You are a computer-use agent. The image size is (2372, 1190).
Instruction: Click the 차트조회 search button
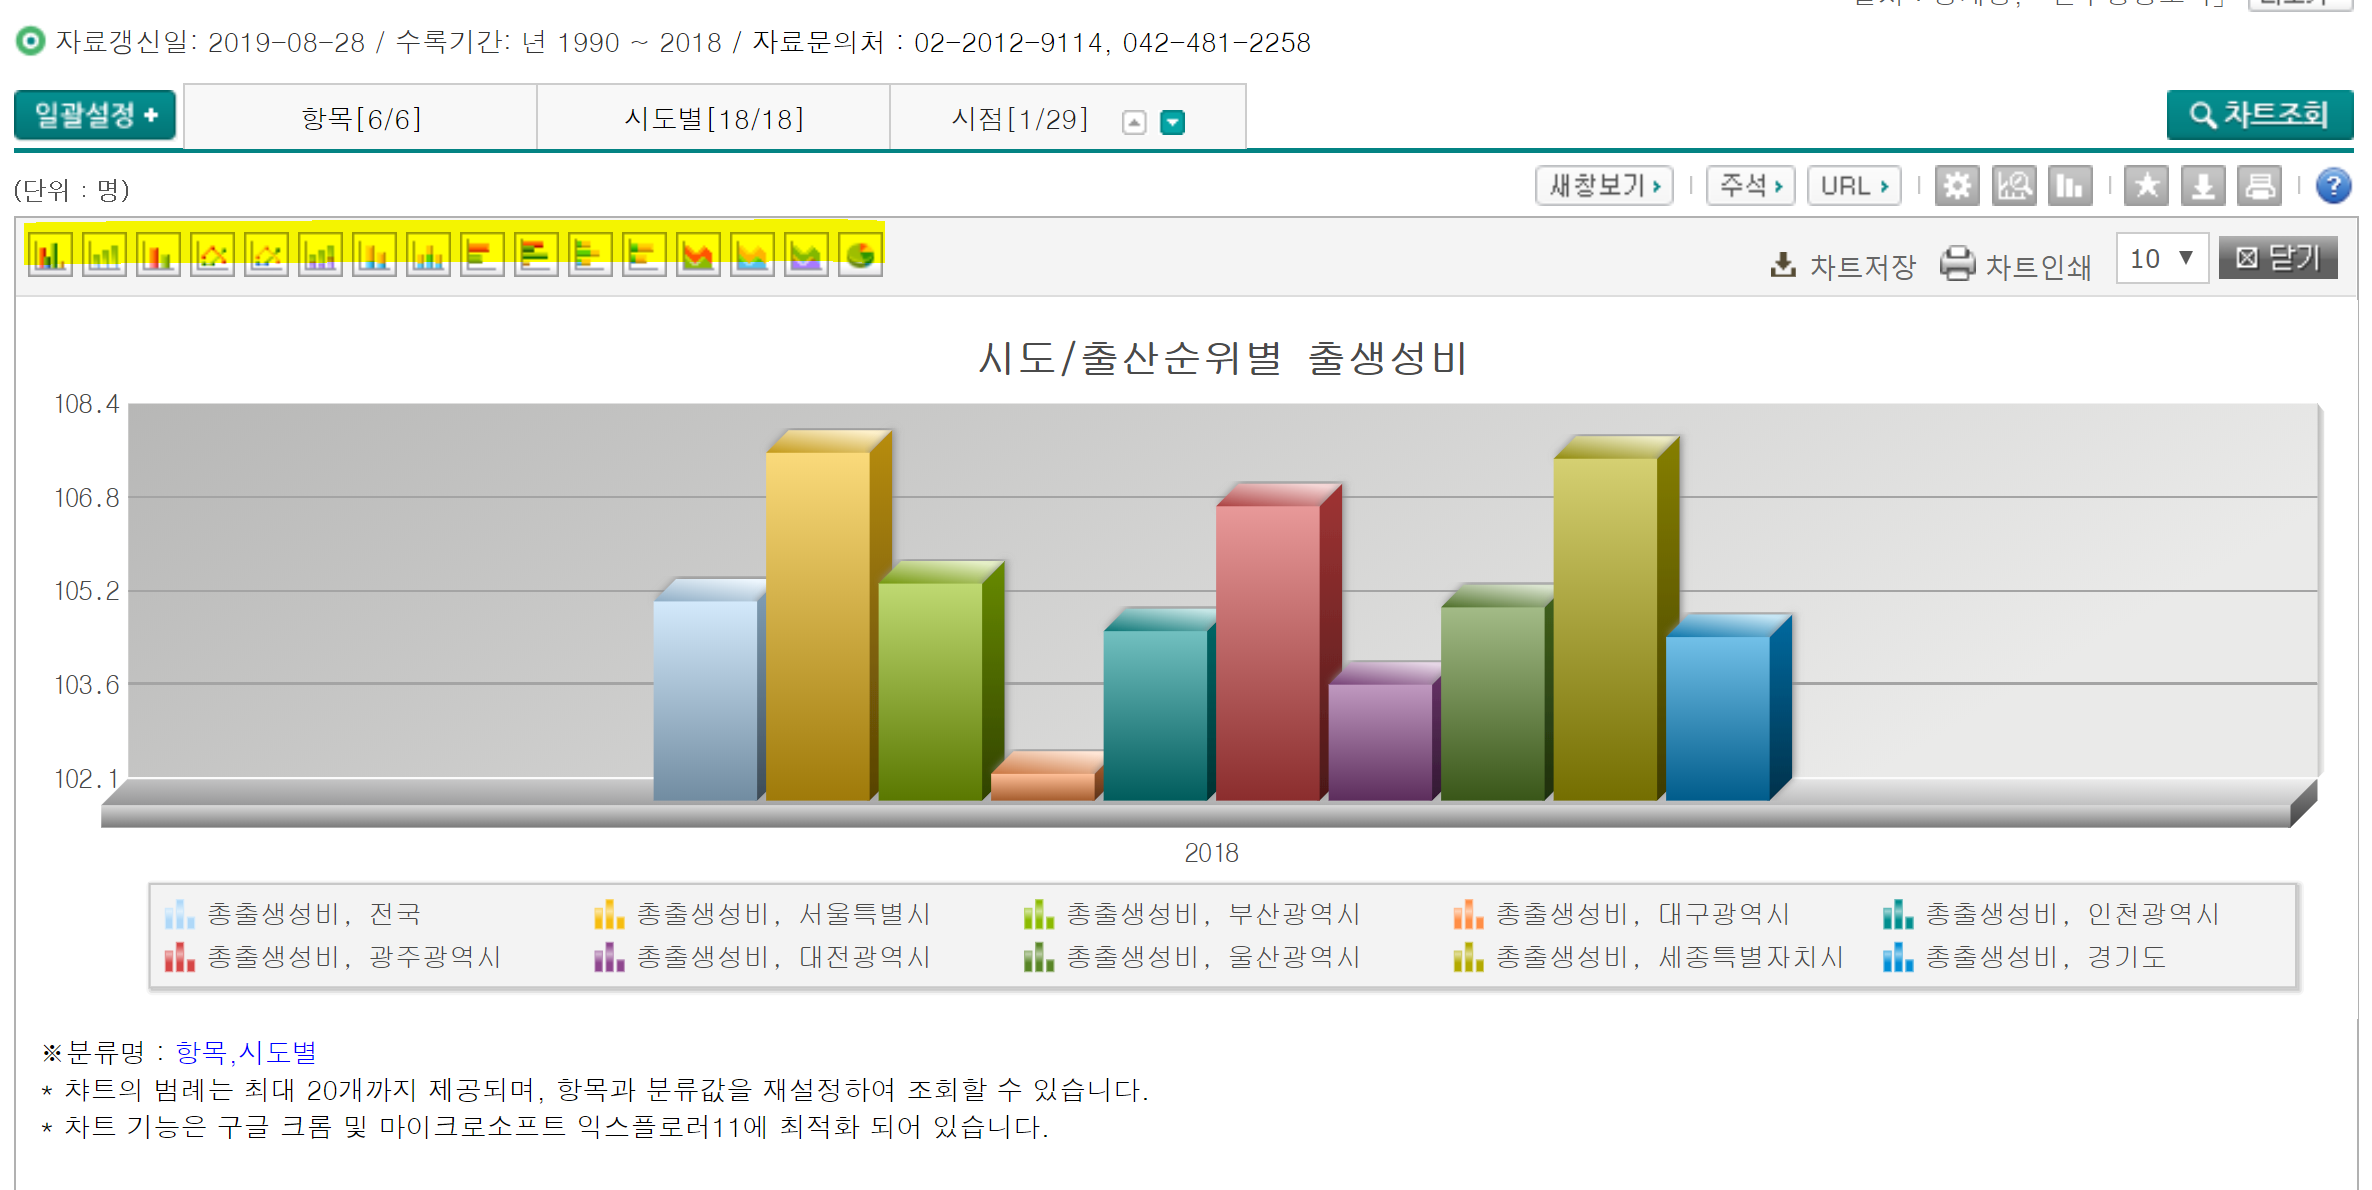coord(2259,115)
